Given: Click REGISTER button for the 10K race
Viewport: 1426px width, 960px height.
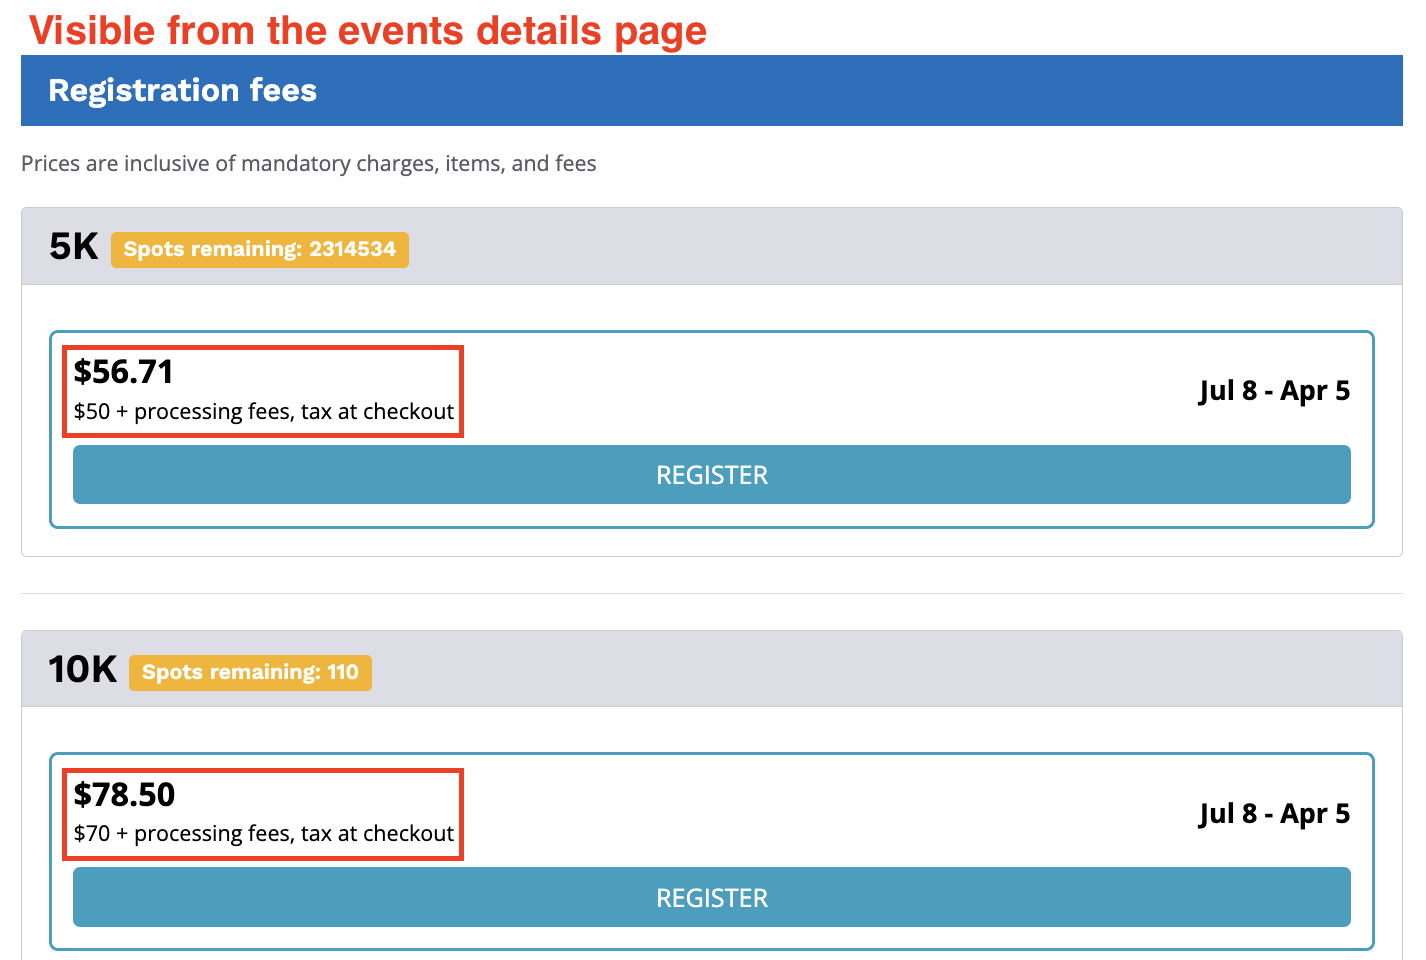Looking at the screenshot, I should click(711, 898).
